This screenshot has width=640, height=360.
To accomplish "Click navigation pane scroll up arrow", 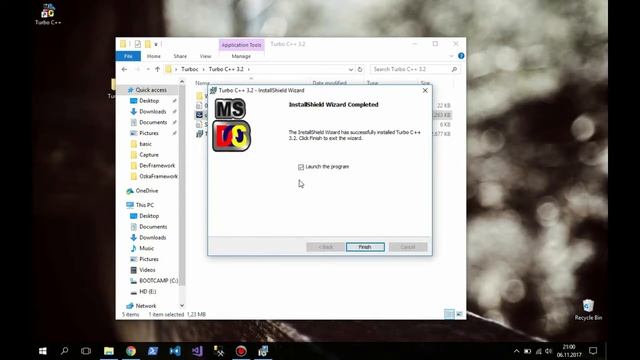I will click(x=182, y=82).
